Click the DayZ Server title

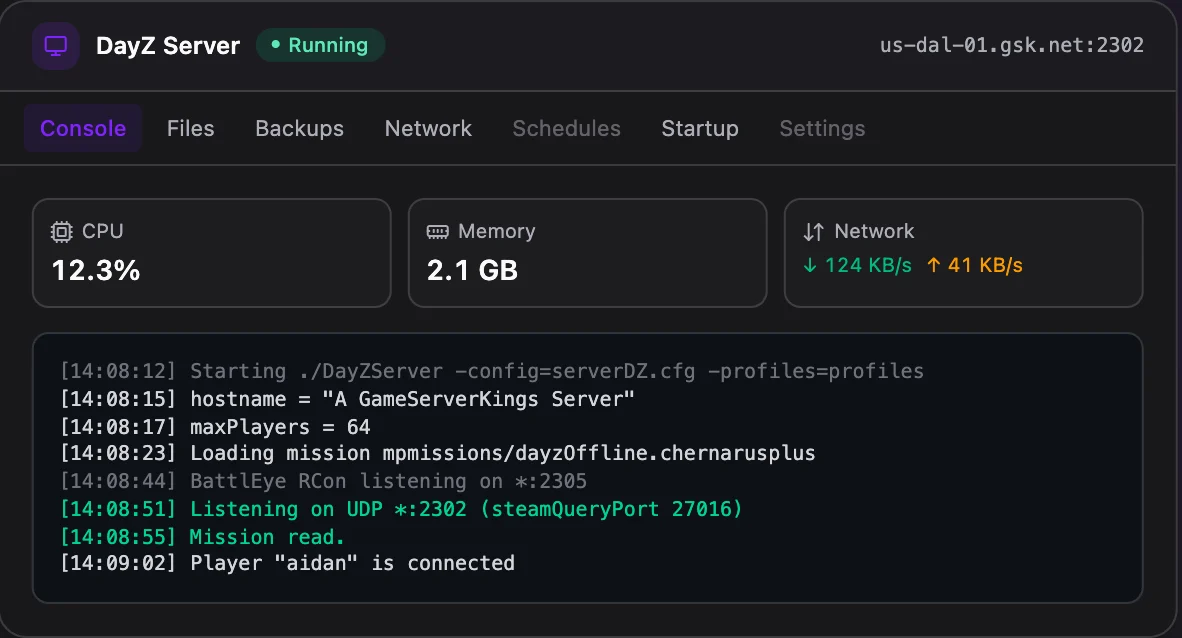(x=168, y=46)
